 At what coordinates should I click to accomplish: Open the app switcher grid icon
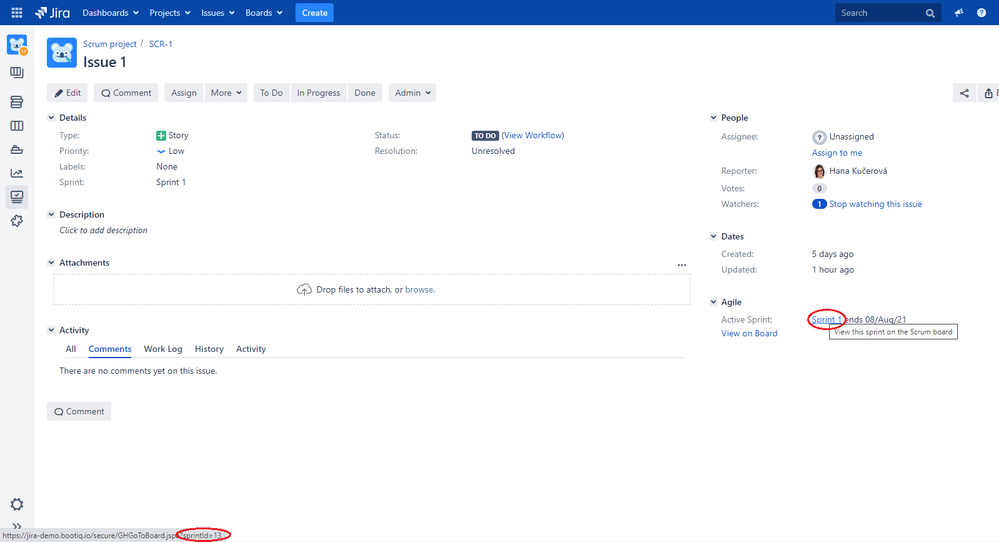pos(17,13)
